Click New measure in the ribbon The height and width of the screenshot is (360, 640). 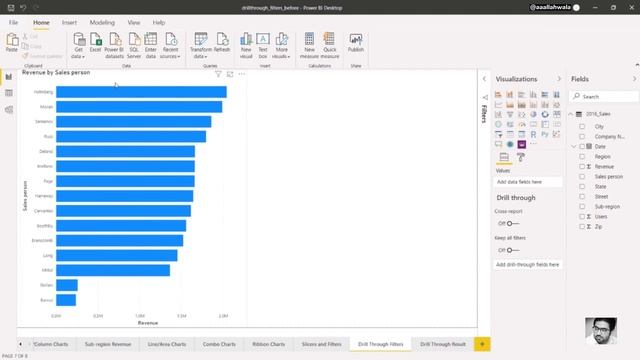[x=309, y=46]
